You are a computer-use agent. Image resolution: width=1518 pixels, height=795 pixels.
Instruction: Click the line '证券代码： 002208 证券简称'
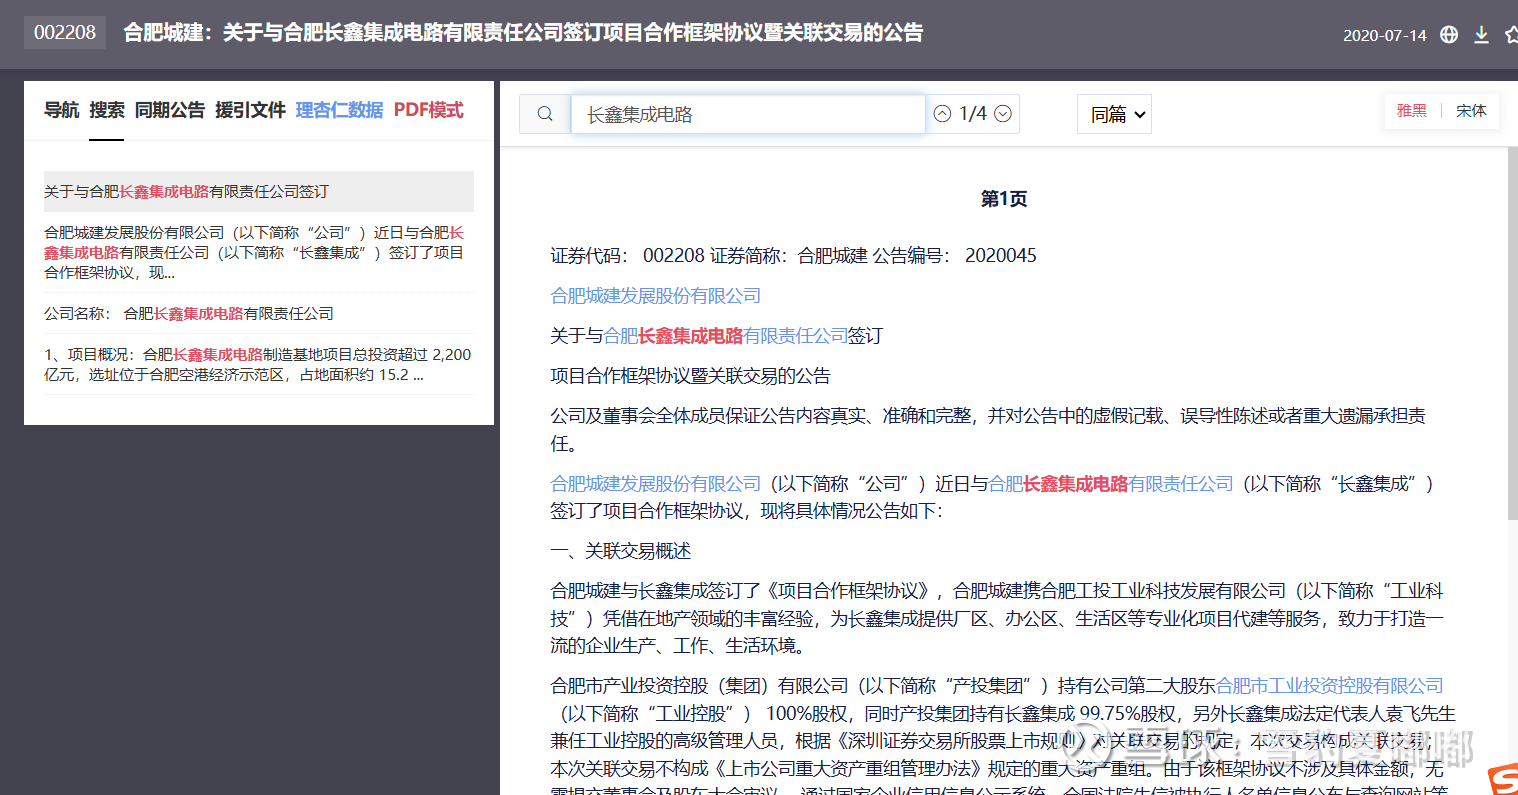tap(794, 256)
